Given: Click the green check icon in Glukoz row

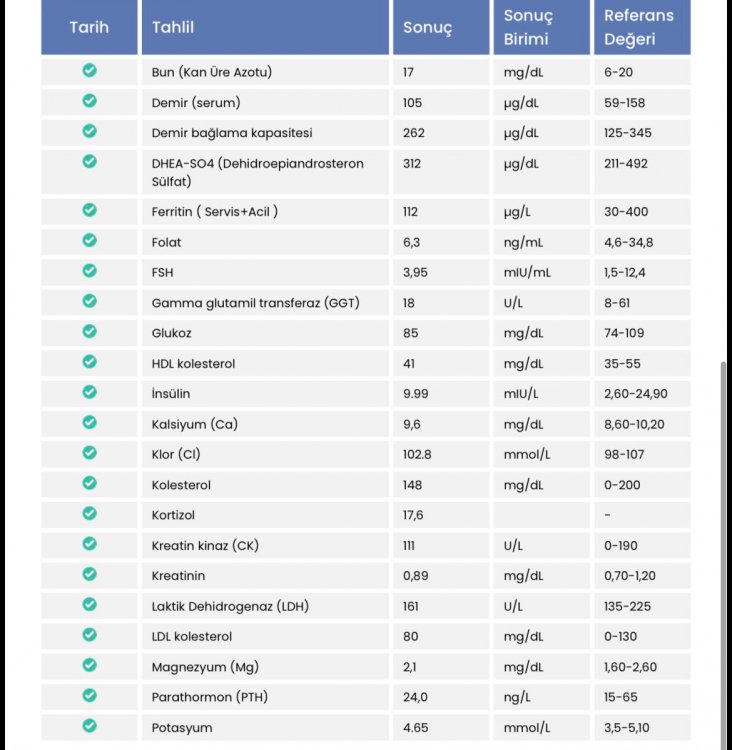Looking at the screenshot, I should (x=89, y=331).
